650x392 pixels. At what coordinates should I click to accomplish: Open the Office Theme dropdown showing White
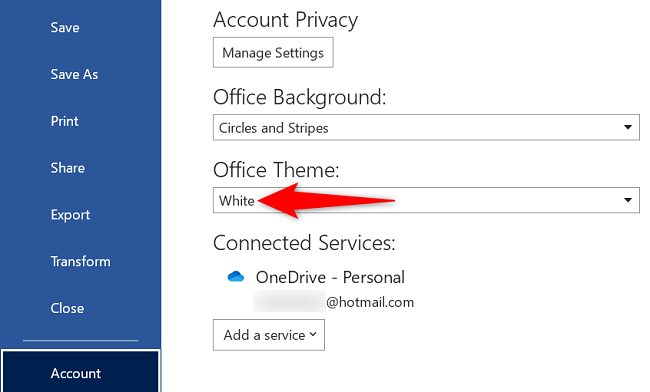(426, 200)
